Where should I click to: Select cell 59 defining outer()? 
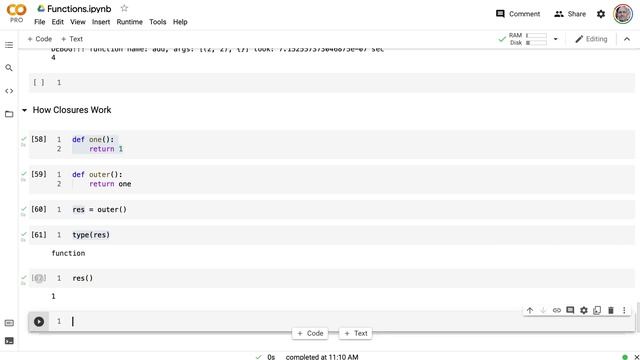tap(331, 179)
